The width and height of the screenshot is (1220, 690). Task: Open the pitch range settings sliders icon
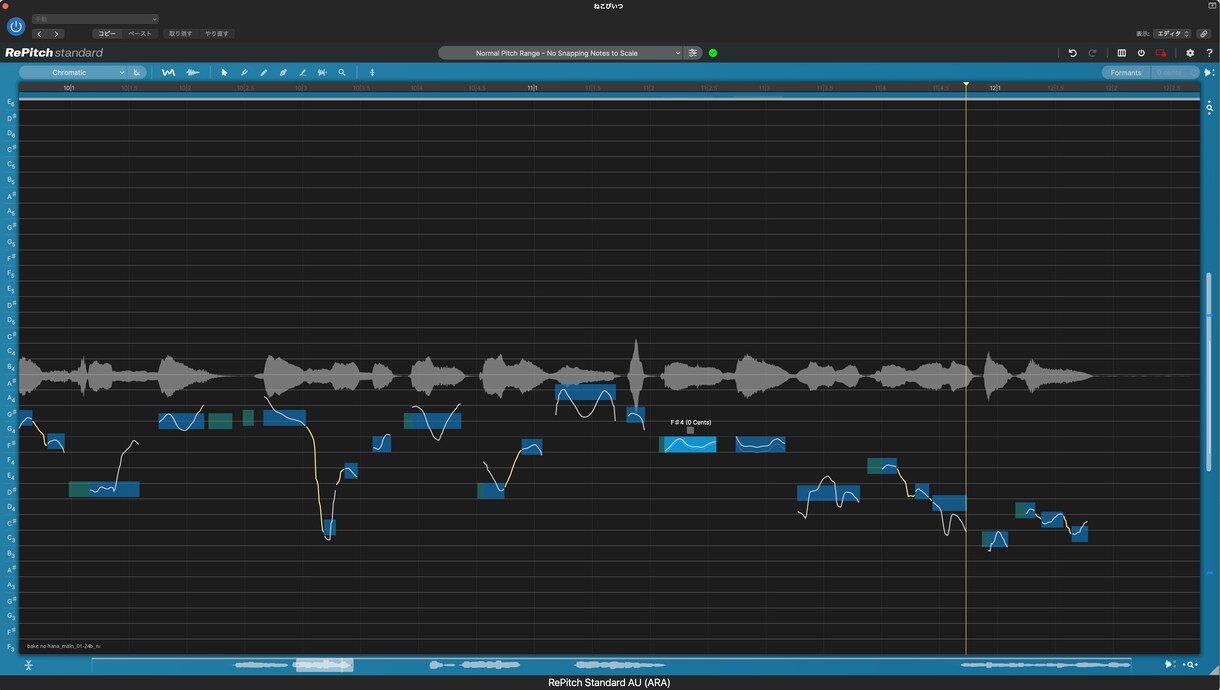click(x=693, y=53)
